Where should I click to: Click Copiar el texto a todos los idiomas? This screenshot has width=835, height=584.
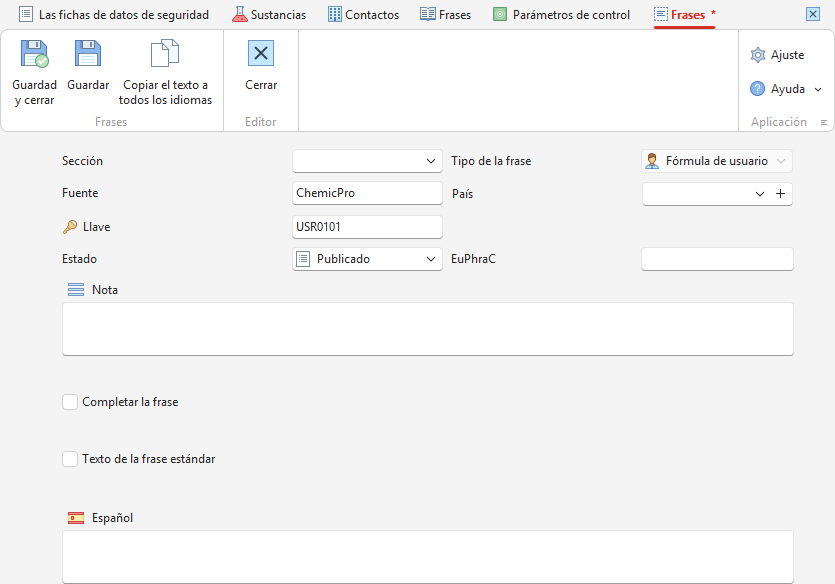(165, 73)
